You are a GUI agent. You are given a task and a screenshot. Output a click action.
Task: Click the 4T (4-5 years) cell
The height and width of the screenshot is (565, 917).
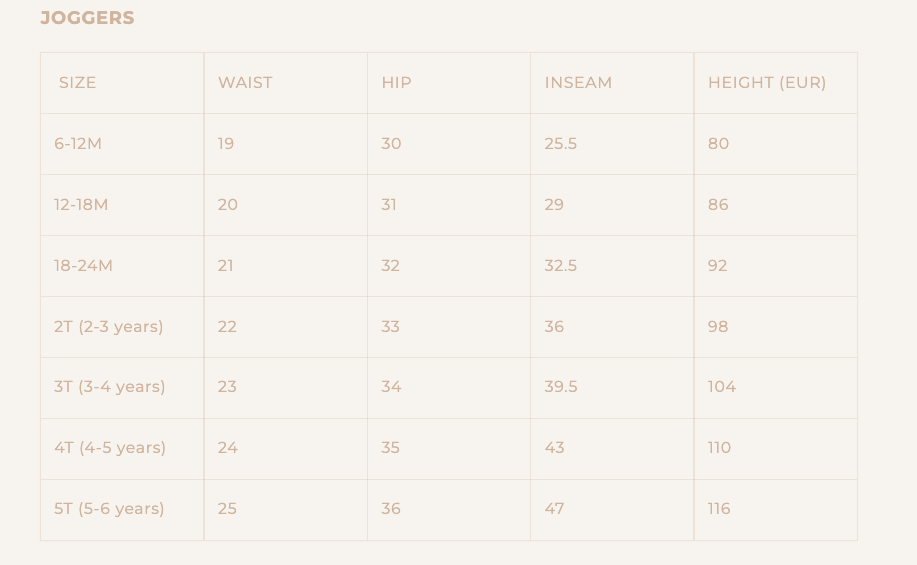pos(110,448)
